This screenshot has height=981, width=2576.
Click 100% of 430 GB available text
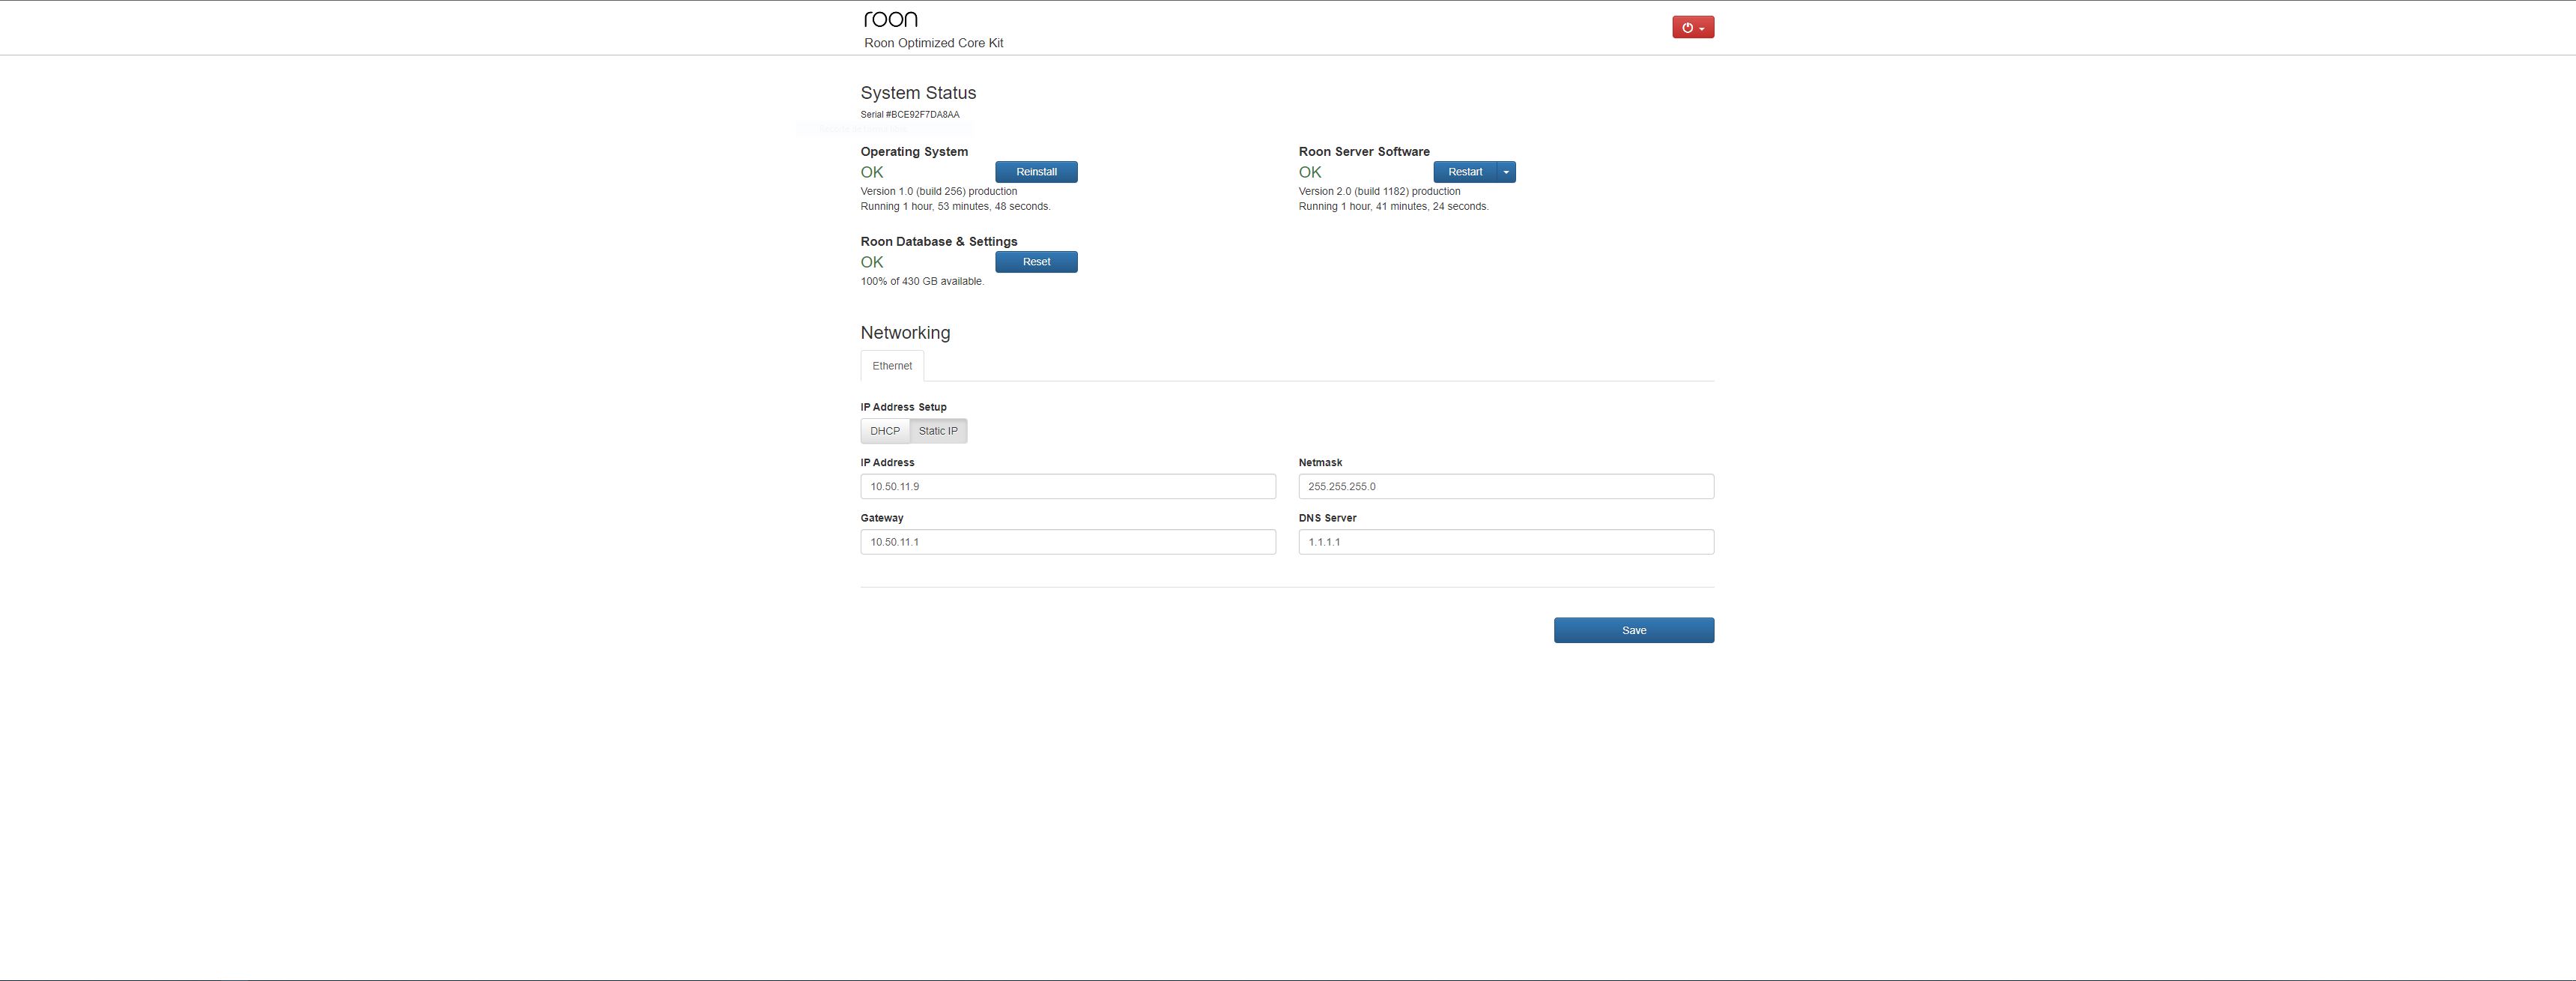922,281
